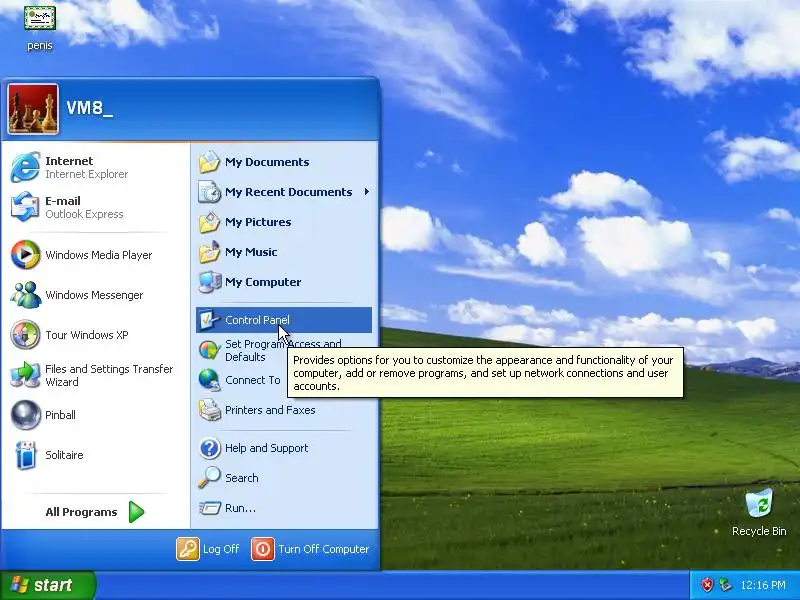
Task: Click the All Programs label
Action: 81,512
